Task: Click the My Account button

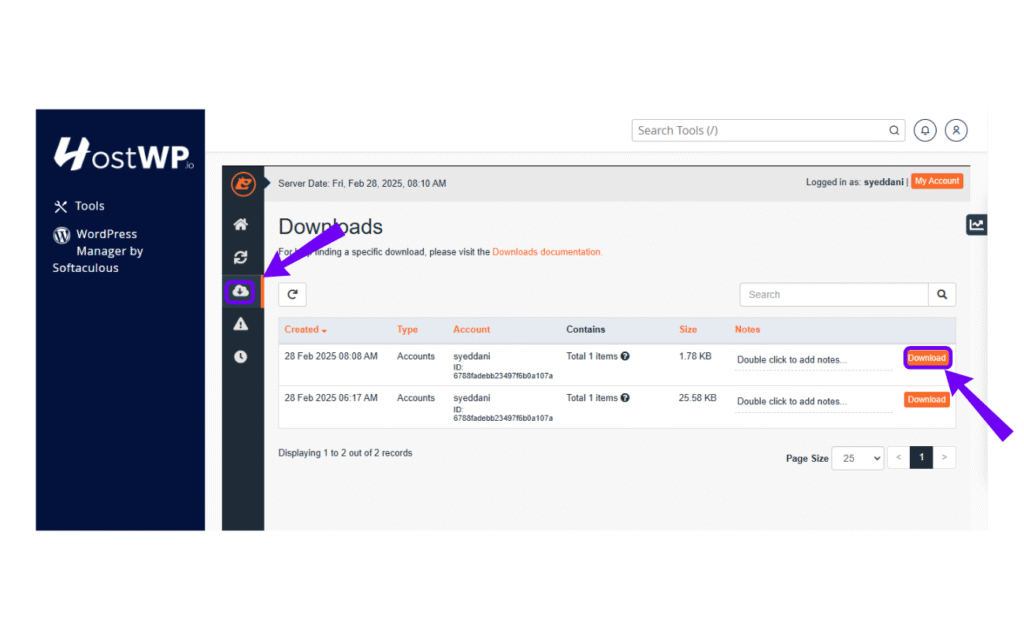Action: [936, 181]
